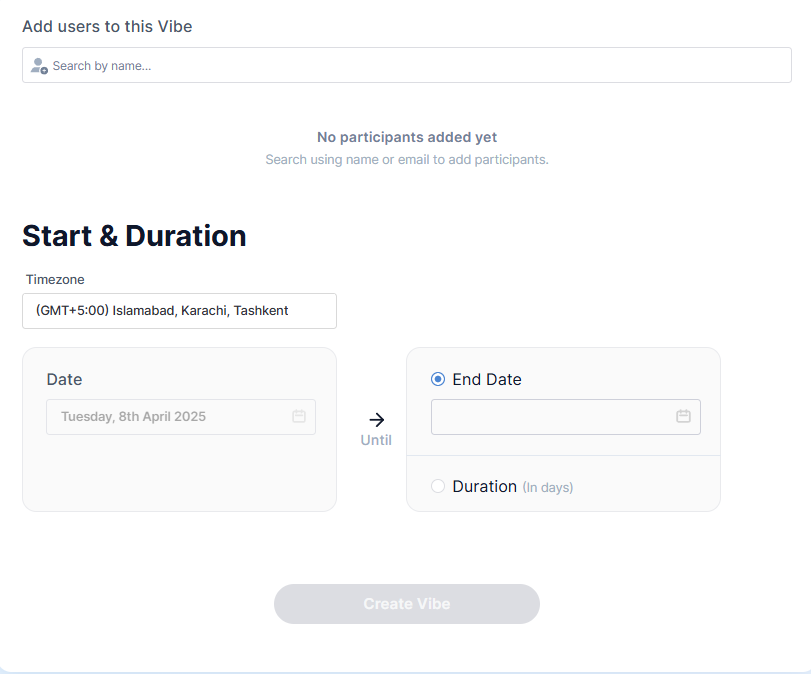This screenshot has width=811, height=674.
Task: Click the add-user icon in search box
Action: pyautogui.click(x=39, y=66)
